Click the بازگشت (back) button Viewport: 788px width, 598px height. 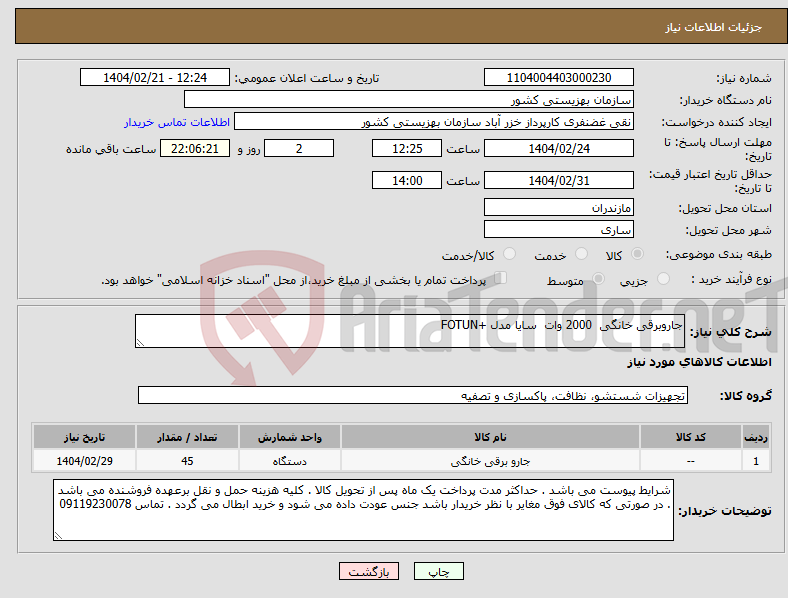click(x=369, y=571)
